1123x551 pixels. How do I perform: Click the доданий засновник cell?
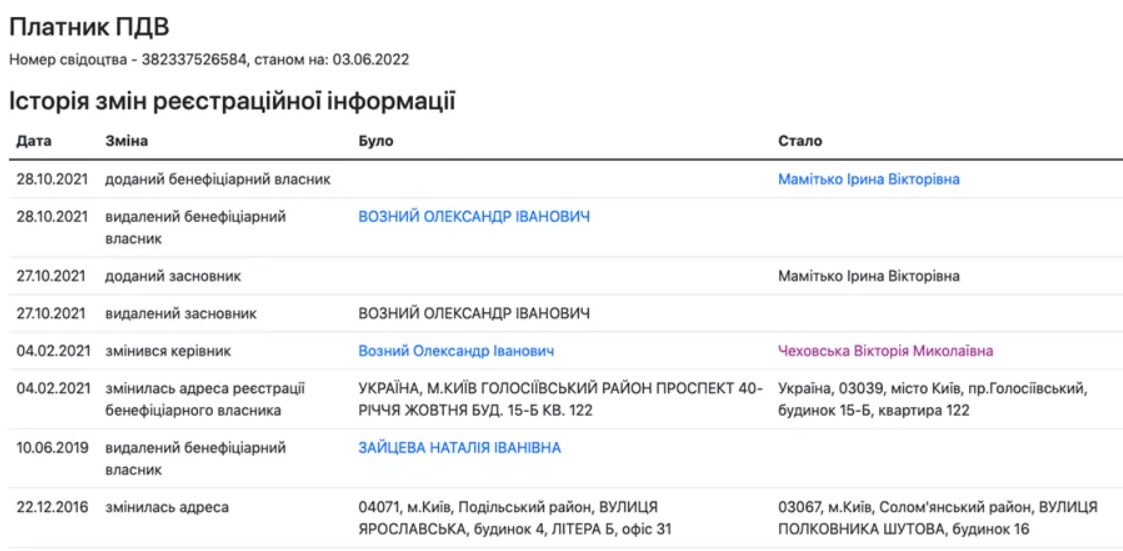(x=173, y=275)
